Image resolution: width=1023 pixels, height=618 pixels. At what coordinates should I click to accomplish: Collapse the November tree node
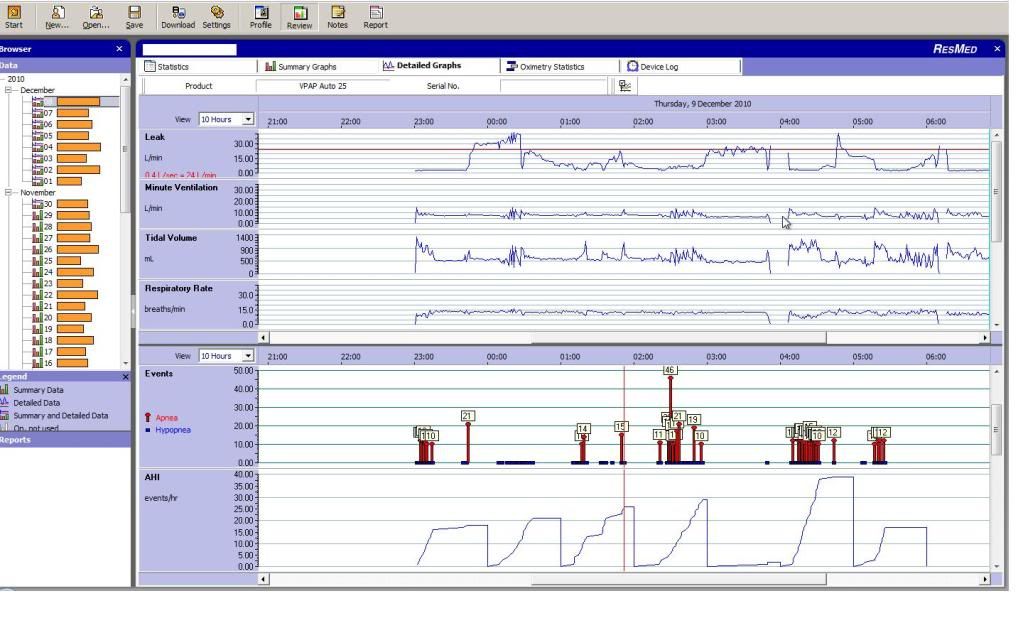(x=8, y=193)
